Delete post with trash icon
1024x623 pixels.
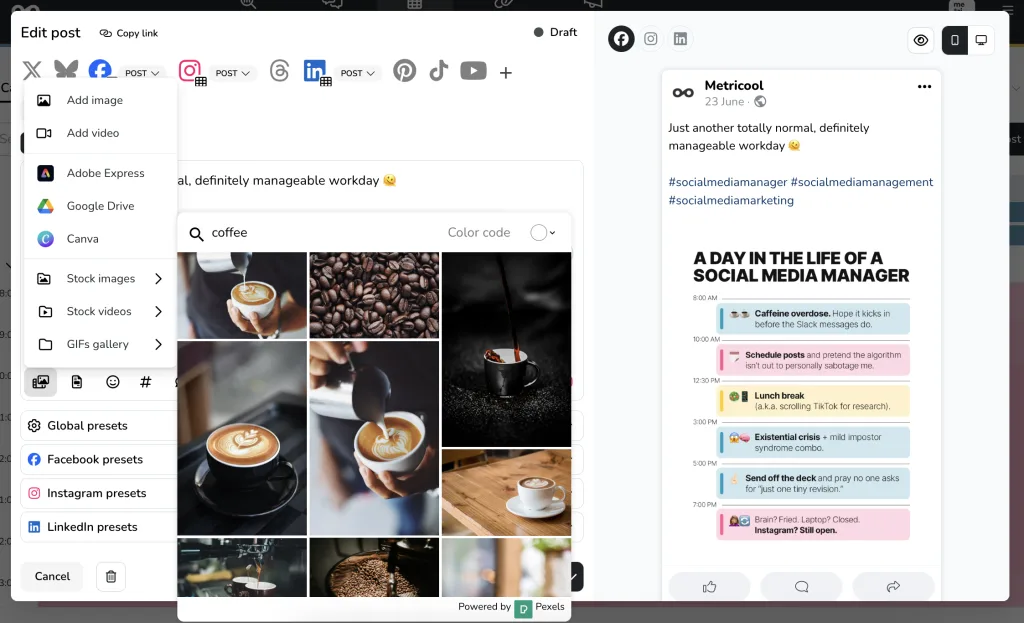pyautogui.click(x=111, y=576)
